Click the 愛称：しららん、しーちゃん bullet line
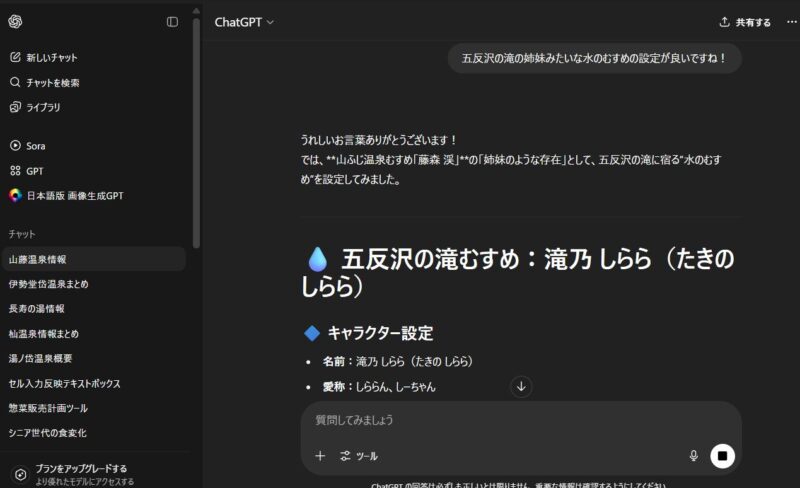This screenshot has width=800, height=488. [379, 387]
